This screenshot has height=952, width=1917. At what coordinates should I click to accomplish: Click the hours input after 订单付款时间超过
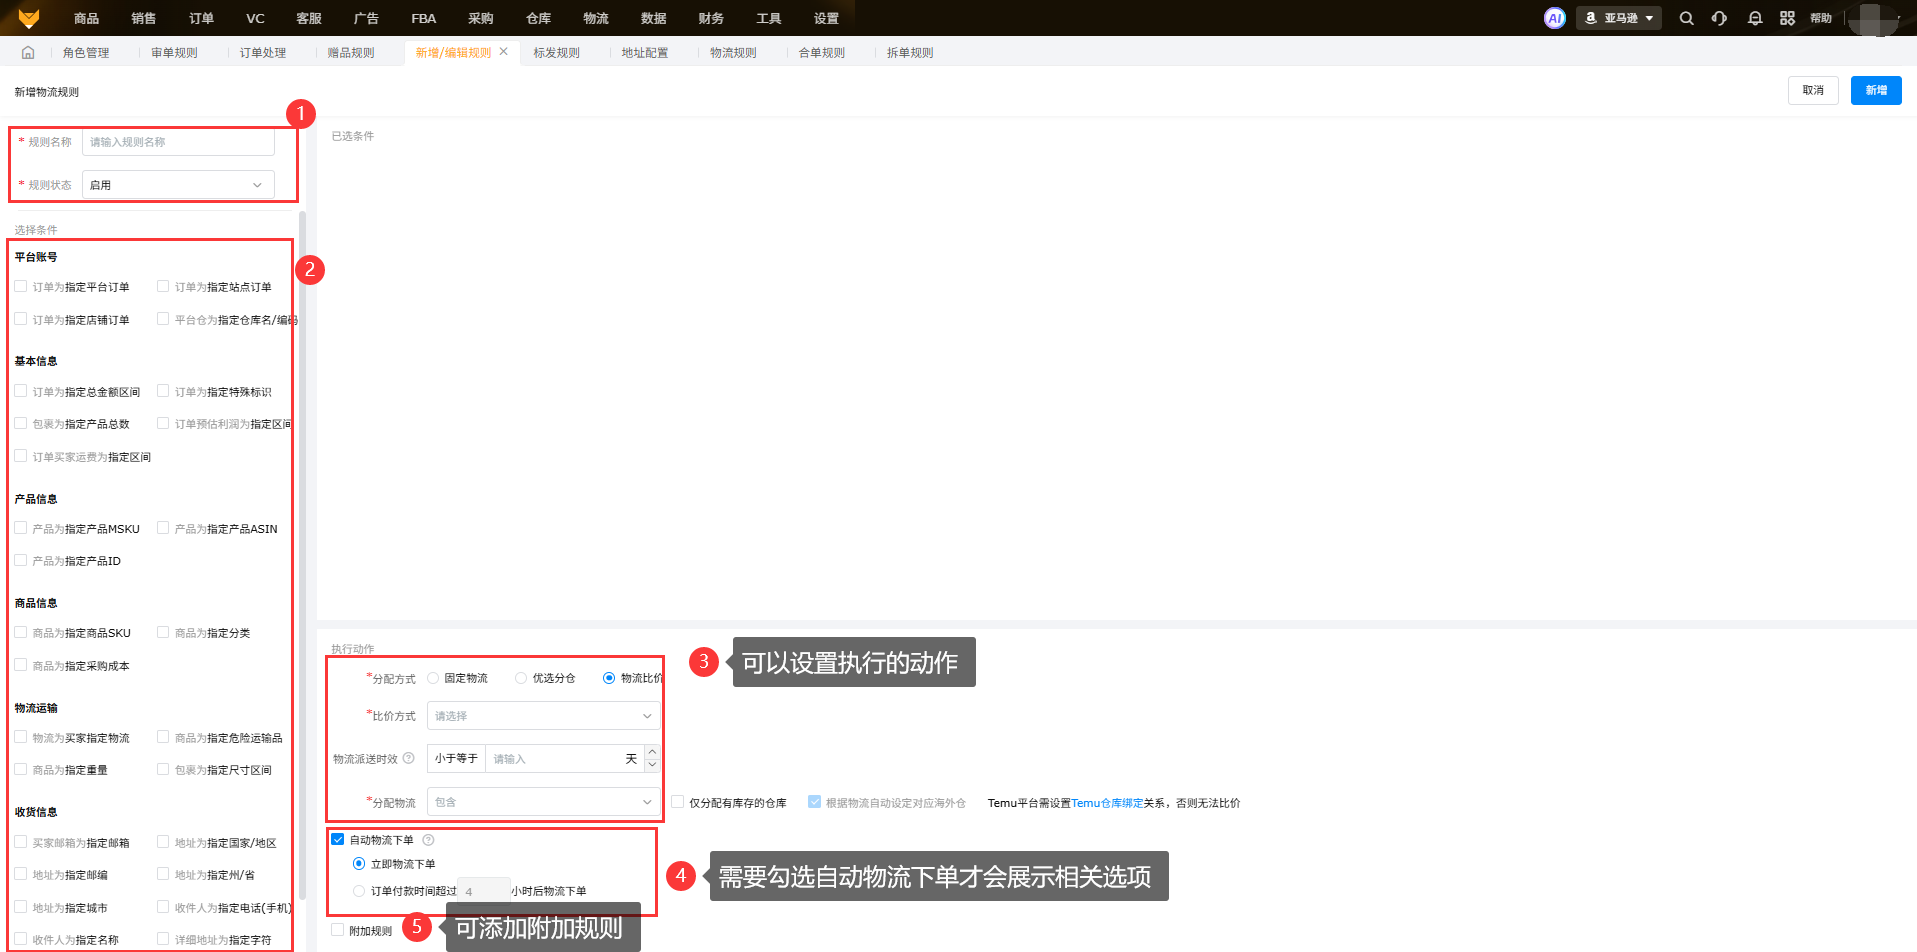click(x=484, y=891)
